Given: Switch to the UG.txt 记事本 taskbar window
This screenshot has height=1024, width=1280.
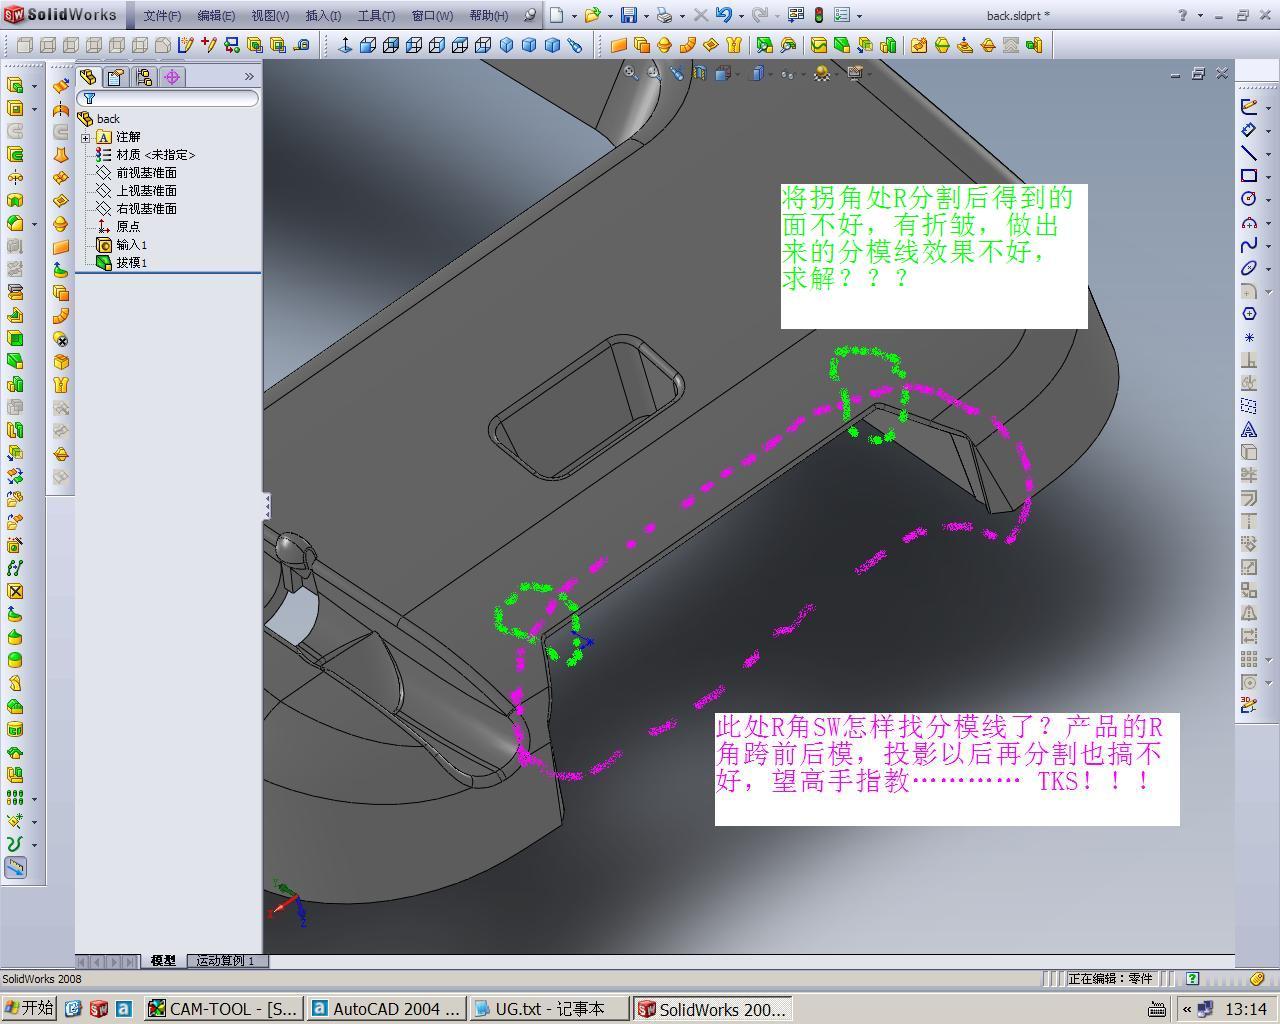Looking at the screenshot, I should tap(549, 1009).
